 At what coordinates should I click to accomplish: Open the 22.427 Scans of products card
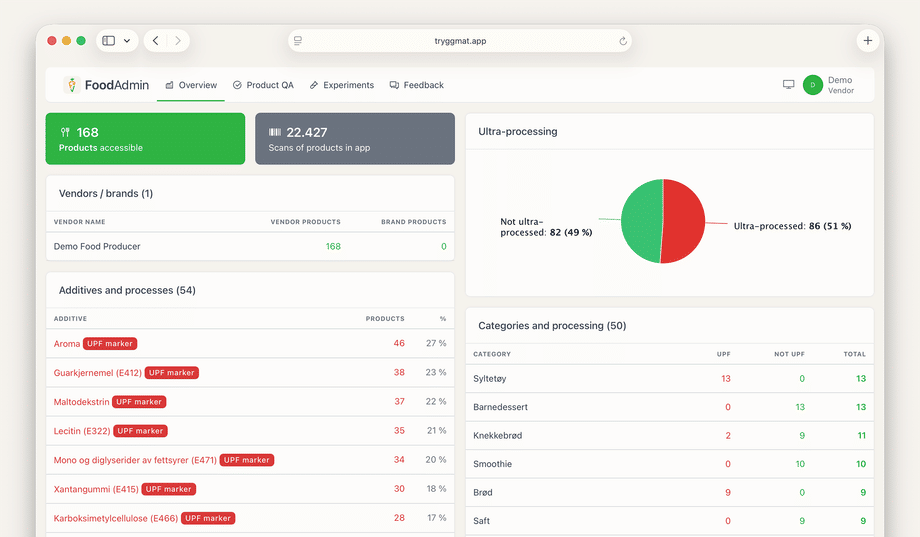coord(355,139)
